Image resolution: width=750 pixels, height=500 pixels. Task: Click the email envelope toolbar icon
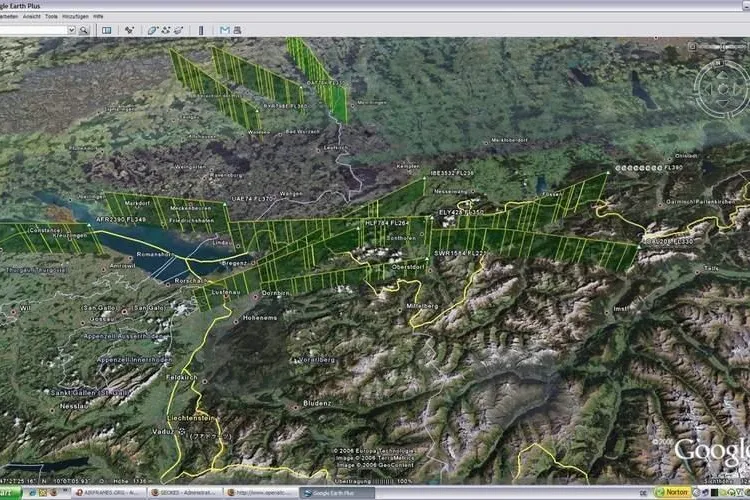point(224,30)
